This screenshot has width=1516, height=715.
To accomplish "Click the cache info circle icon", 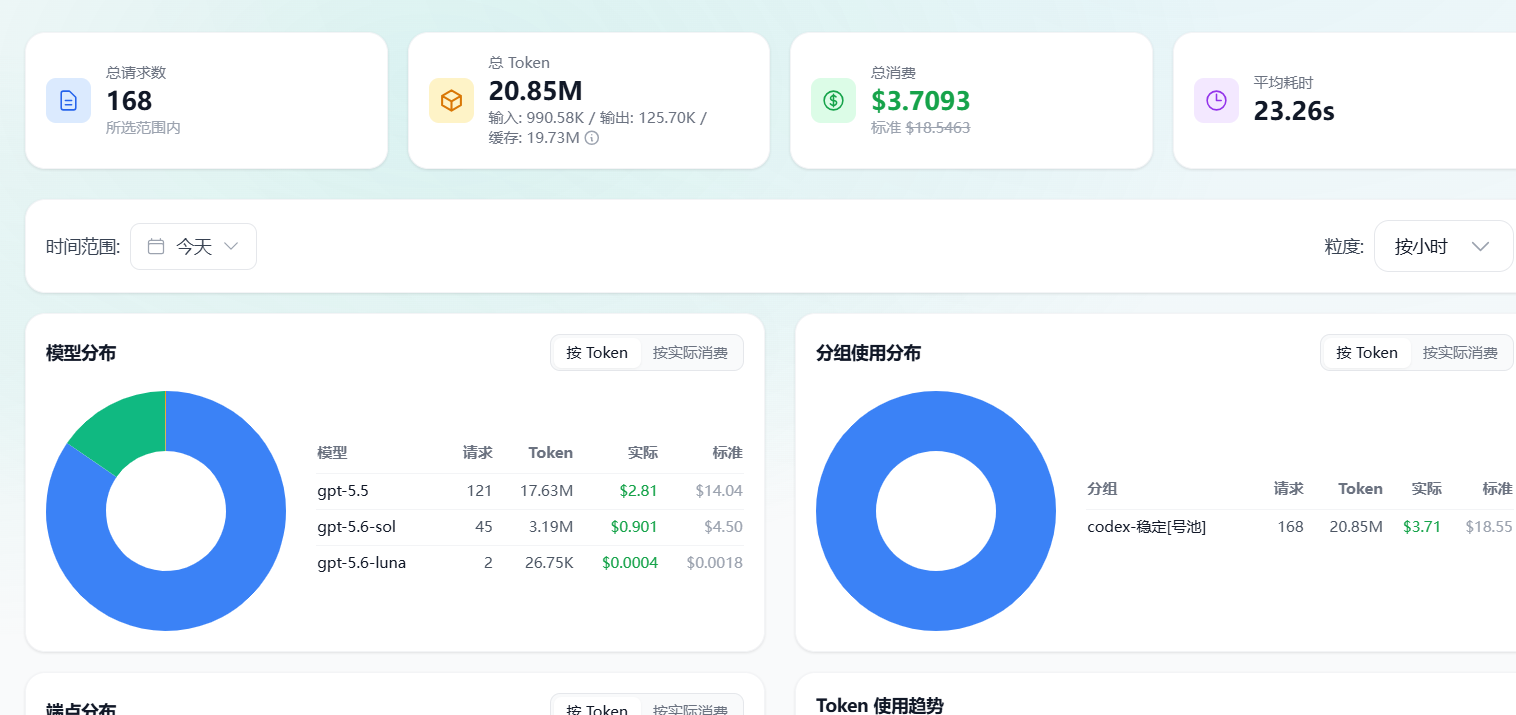I will coord(591,138).
